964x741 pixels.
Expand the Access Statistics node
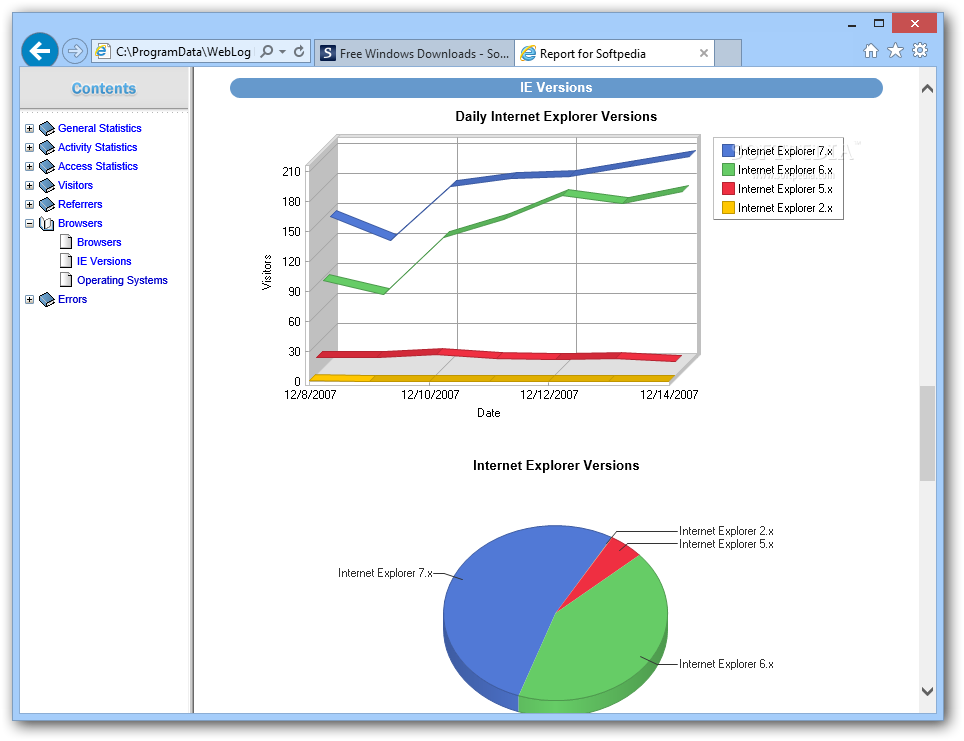coord(30,167)
